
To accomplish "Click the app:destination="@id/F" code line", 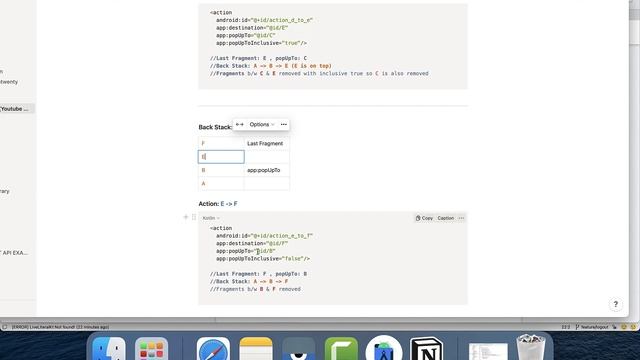I will [x=252, y=243].
